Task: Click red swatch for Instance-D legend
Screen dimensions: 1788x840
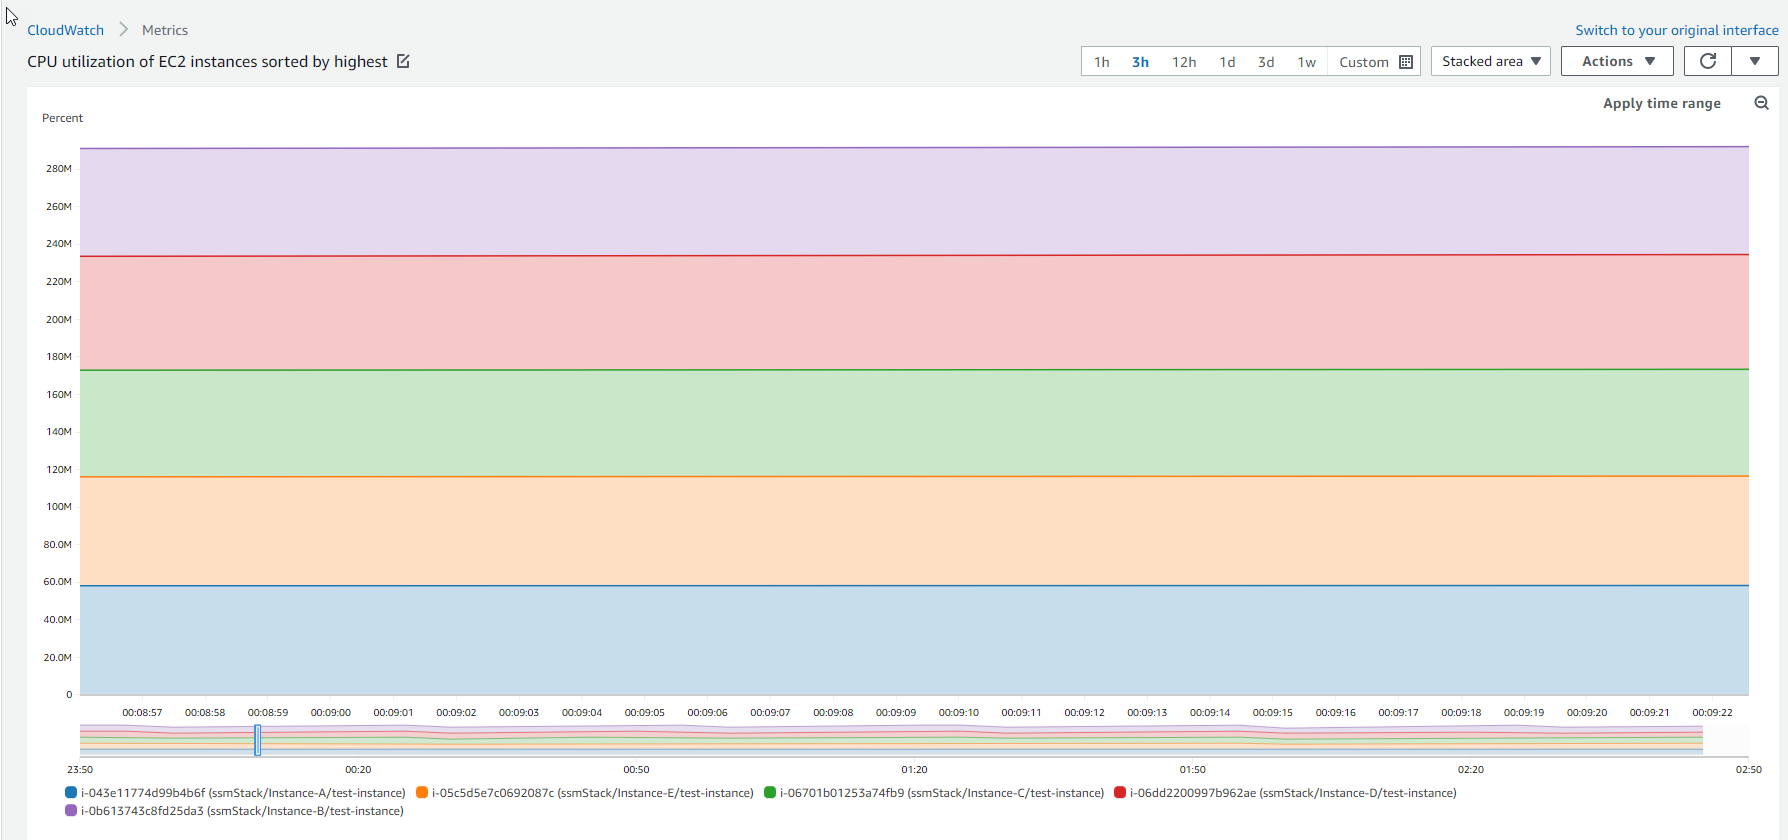Action: (x=1120, y=792)
